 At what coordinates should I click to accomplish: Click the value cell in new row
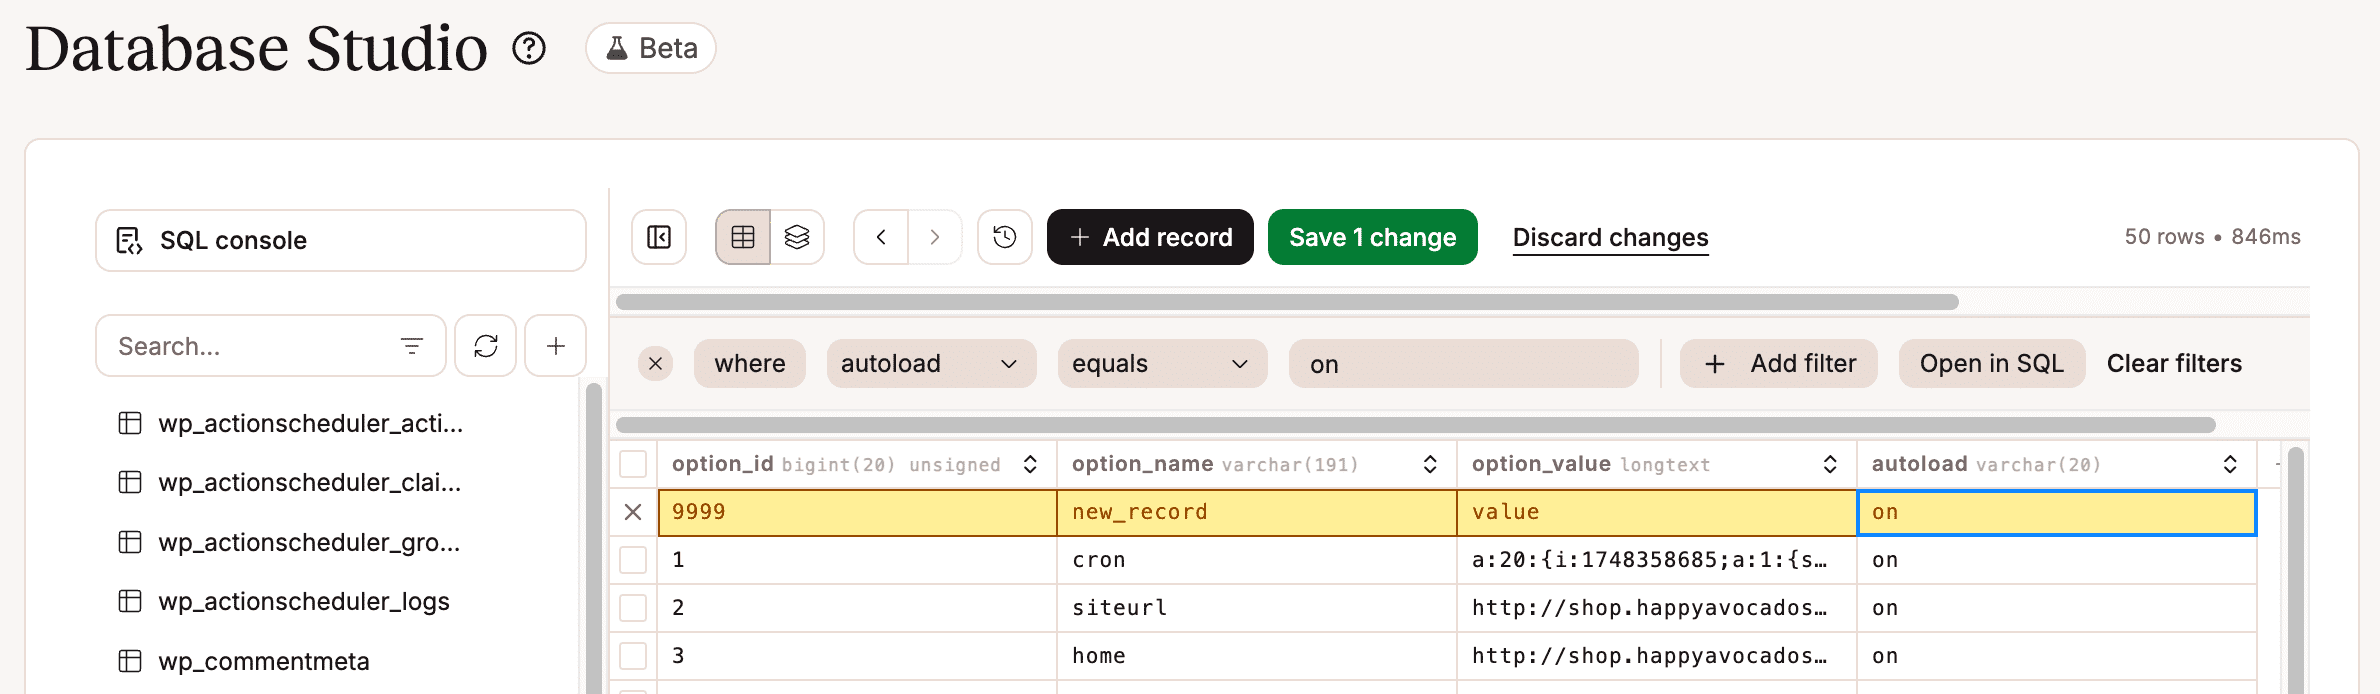(x=1657, y=512)
